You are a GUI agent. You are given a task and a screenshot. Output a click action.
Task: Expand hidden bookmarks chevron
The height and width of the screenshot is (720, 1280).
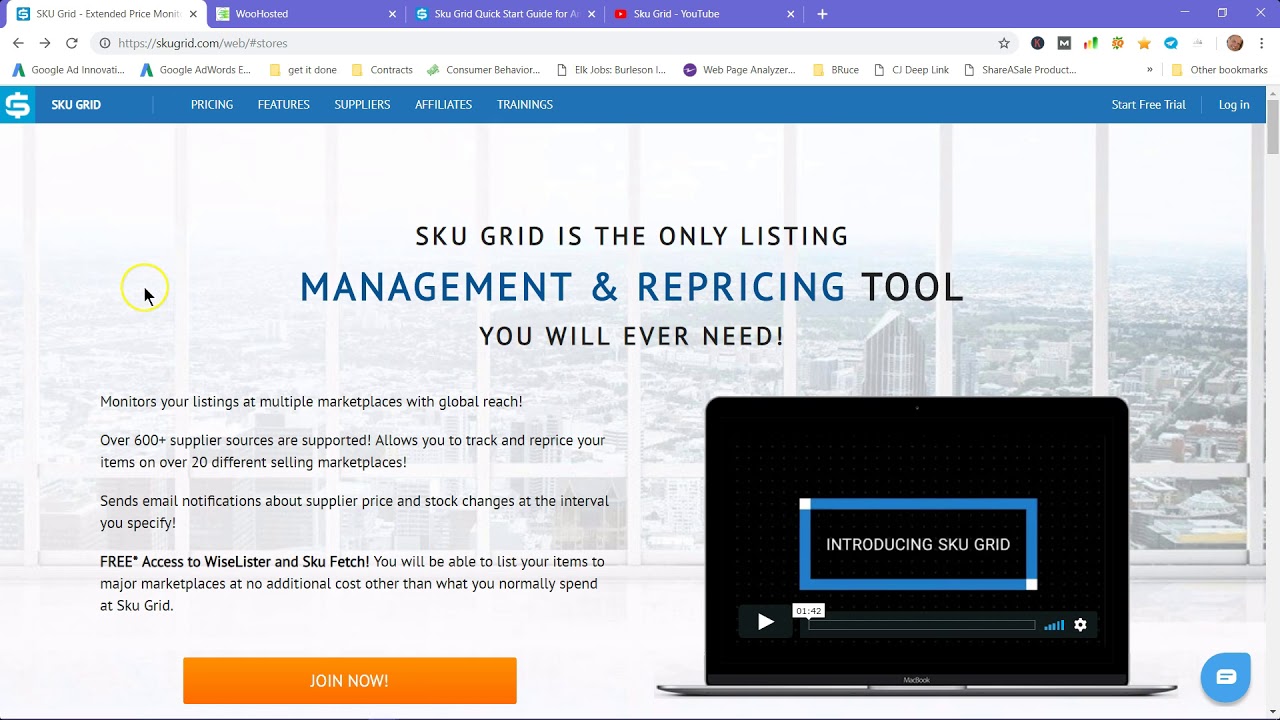click(1150, 70)
